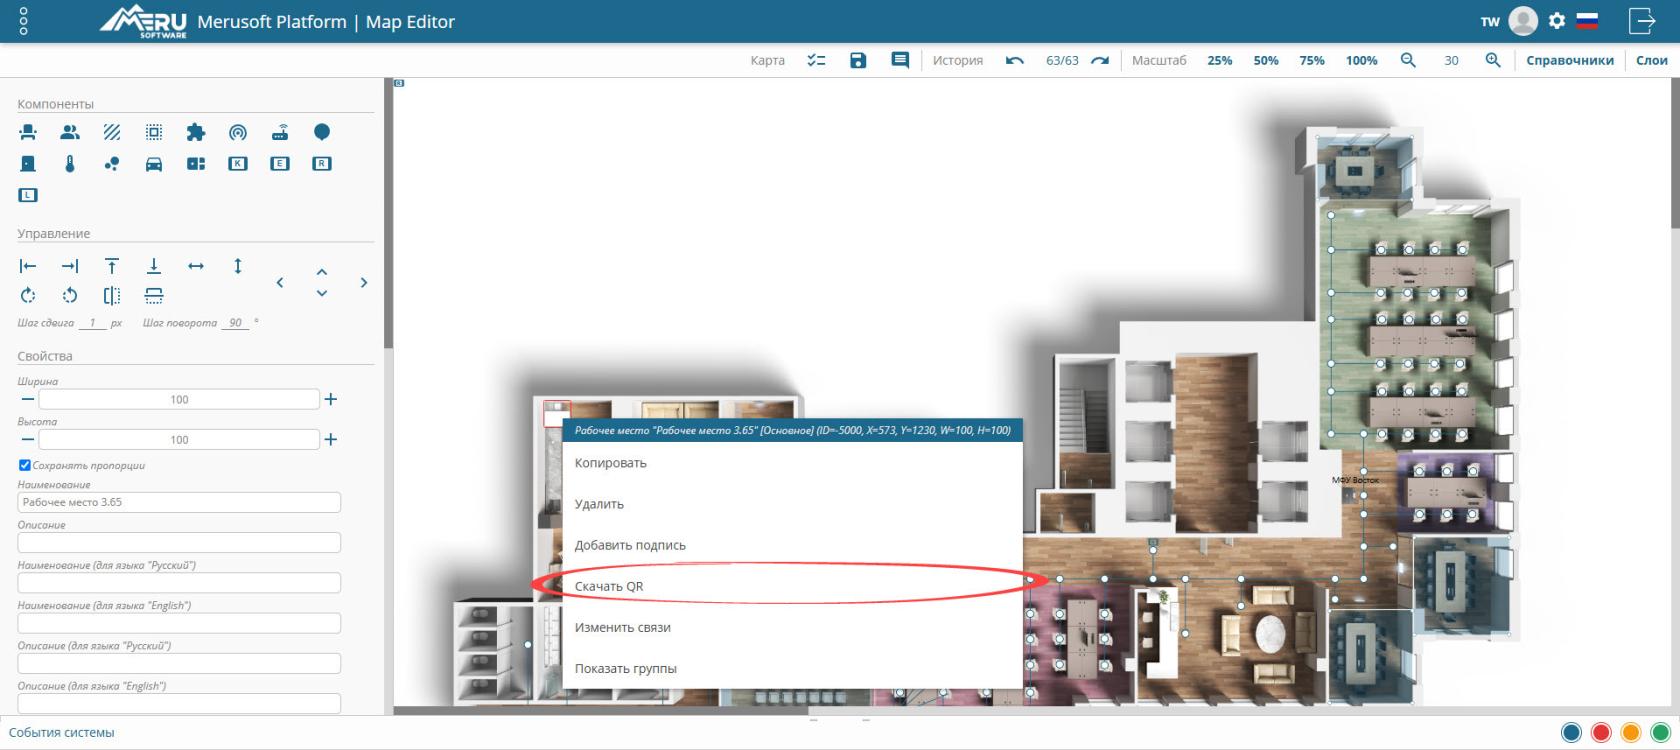This screenshot has height=750, width=1680.
Task: Increase width with the plus stepper
Action: [331, 399]
